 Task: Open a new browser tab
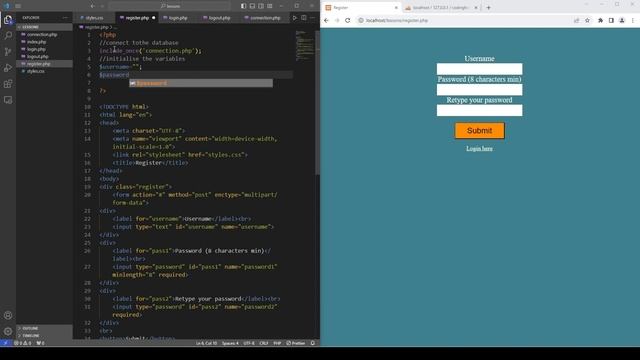point(488,7)
